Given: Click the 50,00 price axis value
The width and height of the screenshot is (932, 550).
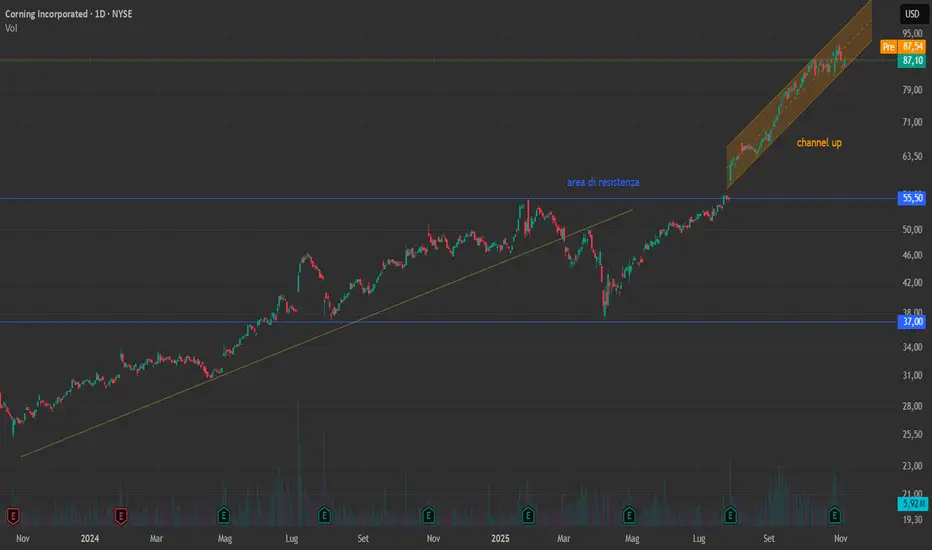Looking at the screenshot, I should [912, 230].
